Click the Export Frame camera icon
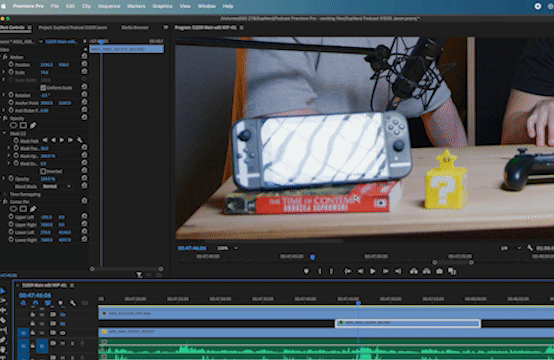 point(439,271)
